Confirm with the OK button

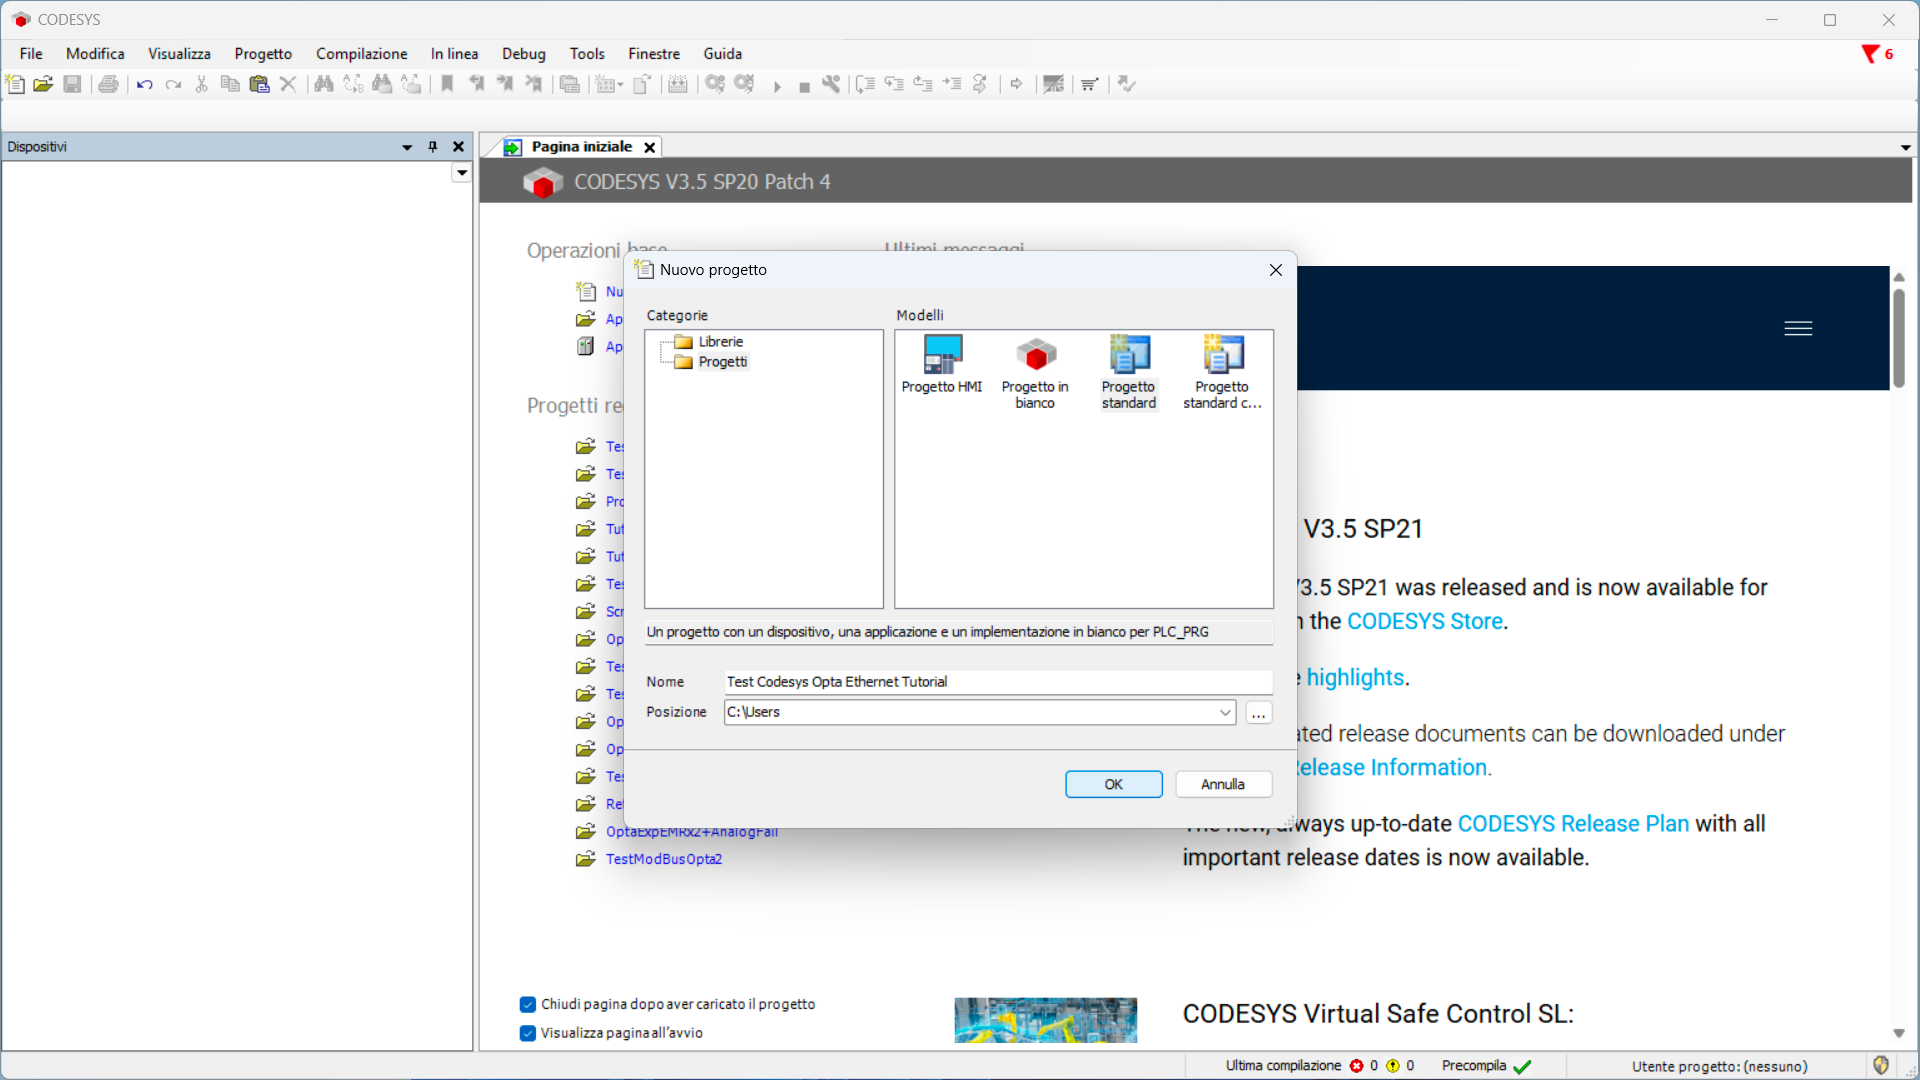[x=1113, y=784]
